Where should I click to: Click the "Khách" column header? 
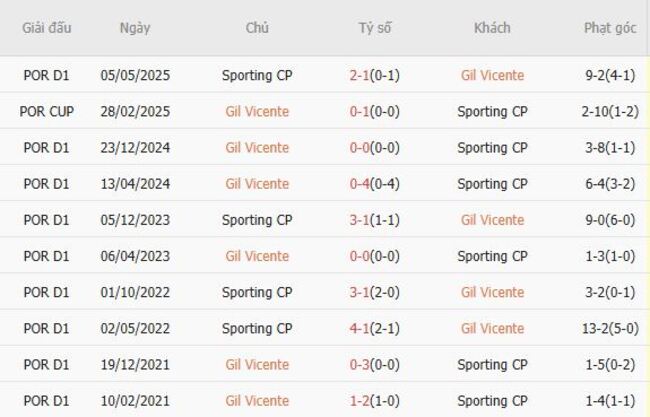tap(492, 28)
